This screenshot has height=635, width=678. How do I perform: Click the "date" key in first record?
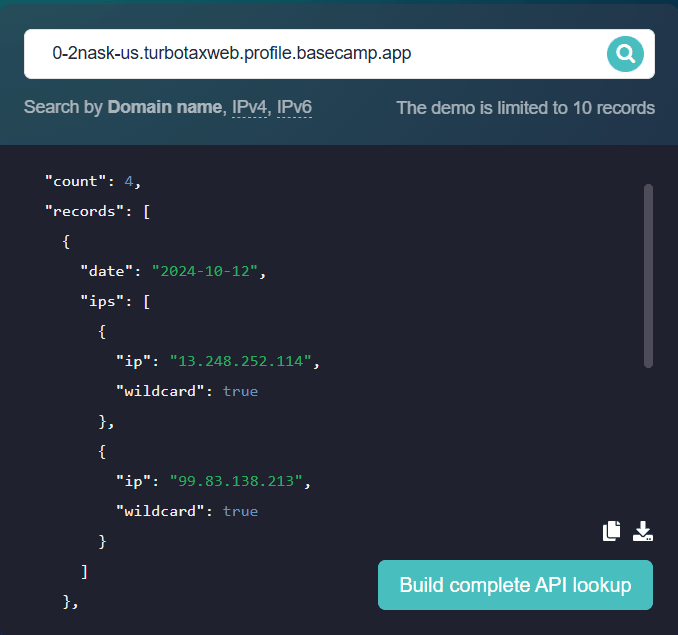(x=107, y=271)
